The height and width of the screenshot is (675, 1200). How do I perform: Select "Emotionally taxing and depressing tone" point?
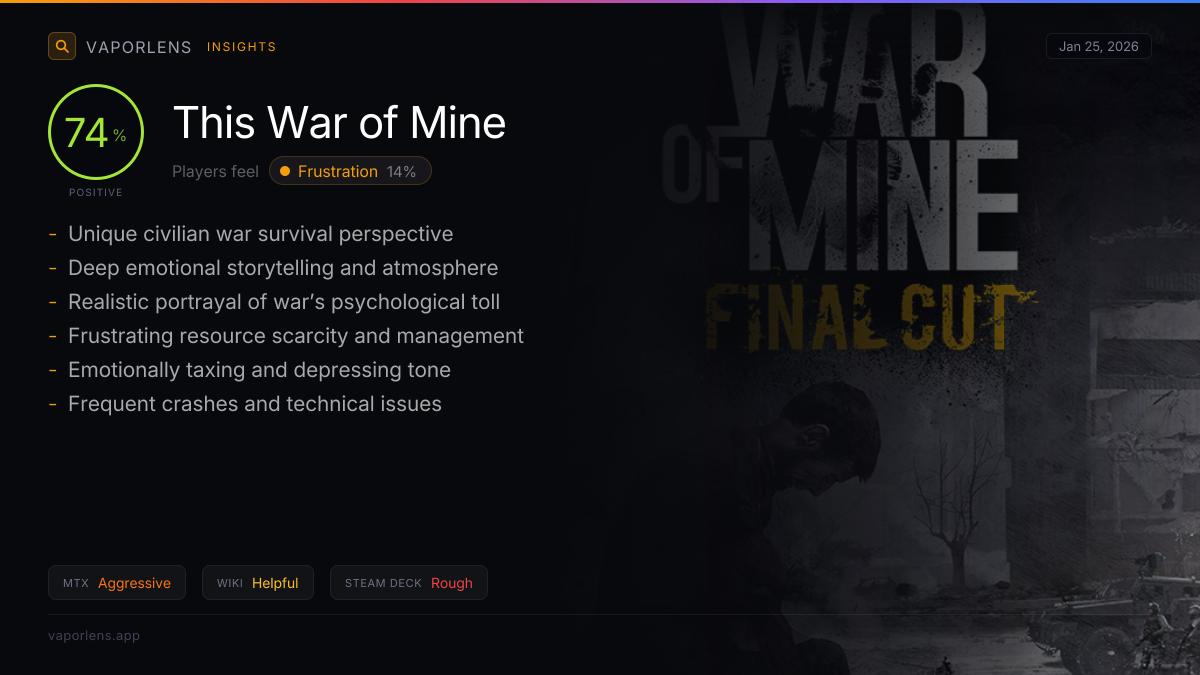259,370
